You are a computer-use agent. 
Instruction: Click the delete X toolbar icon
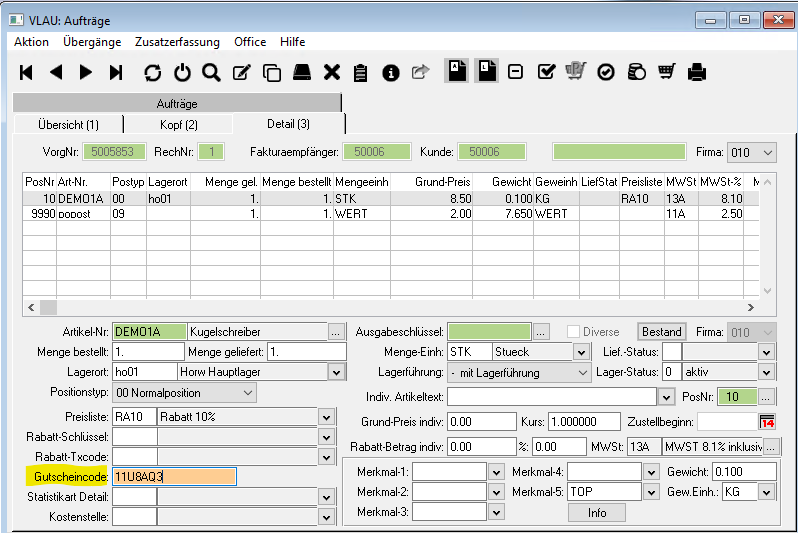click(x=332, y=72)
